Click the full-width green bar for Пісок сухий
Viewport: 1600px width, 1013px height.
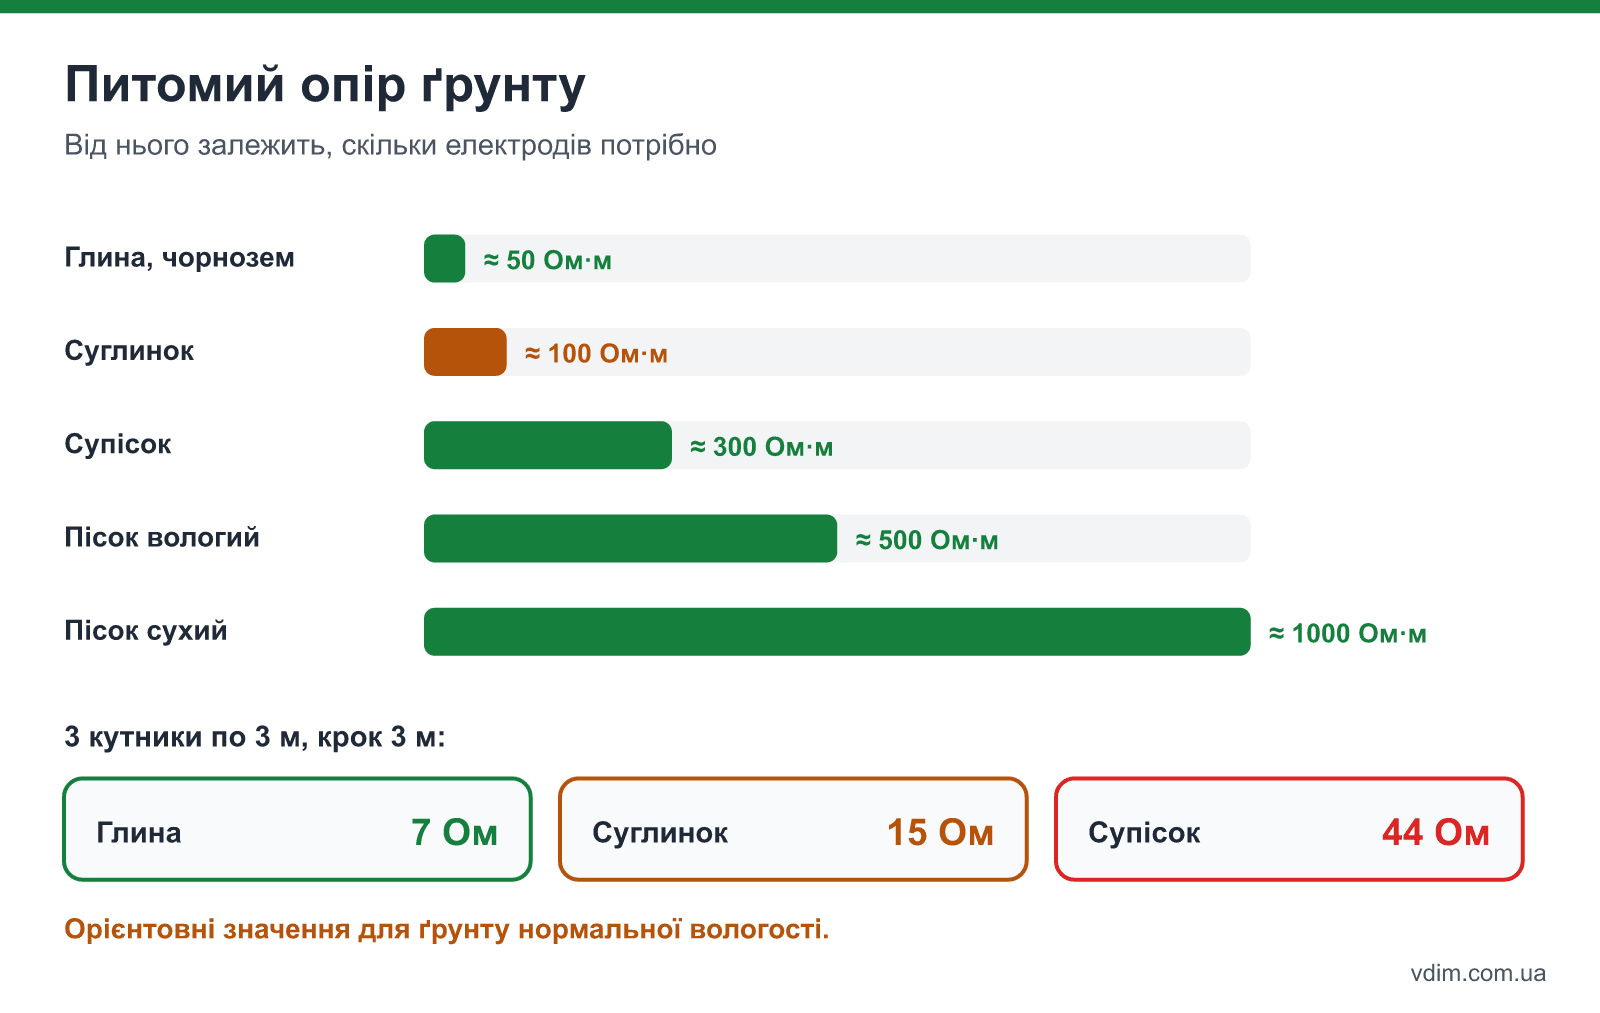click(x=837, y=632)
